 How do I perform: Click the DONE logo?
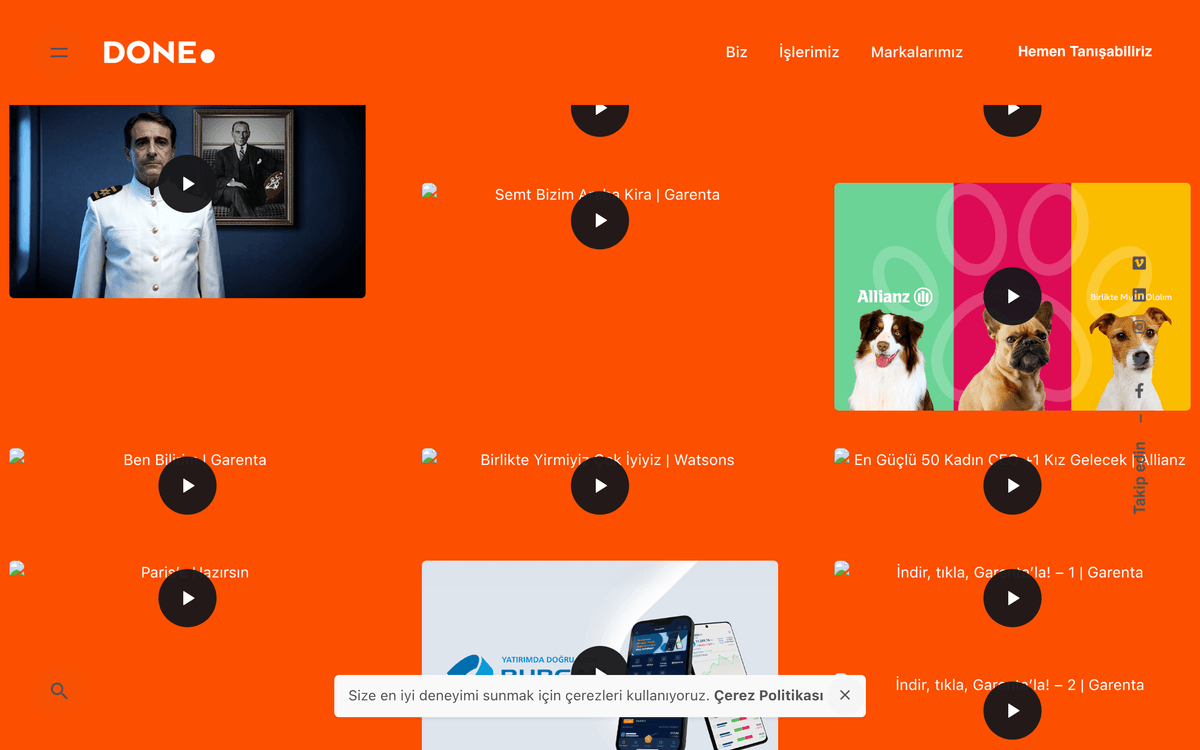click(159, 52)
